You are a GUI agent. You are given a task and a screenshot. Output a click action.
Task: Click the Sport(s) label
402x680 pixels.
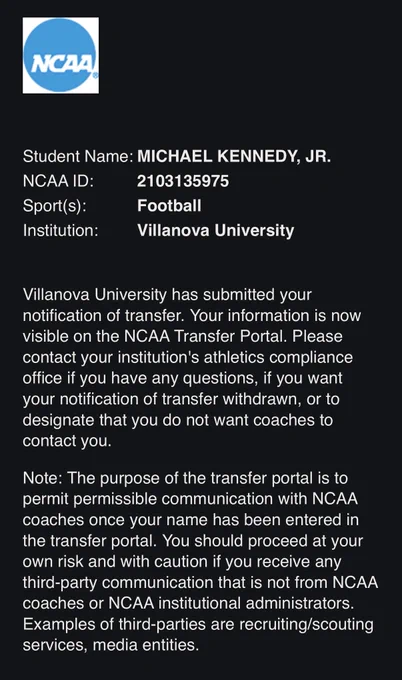[x=55, y=206]
